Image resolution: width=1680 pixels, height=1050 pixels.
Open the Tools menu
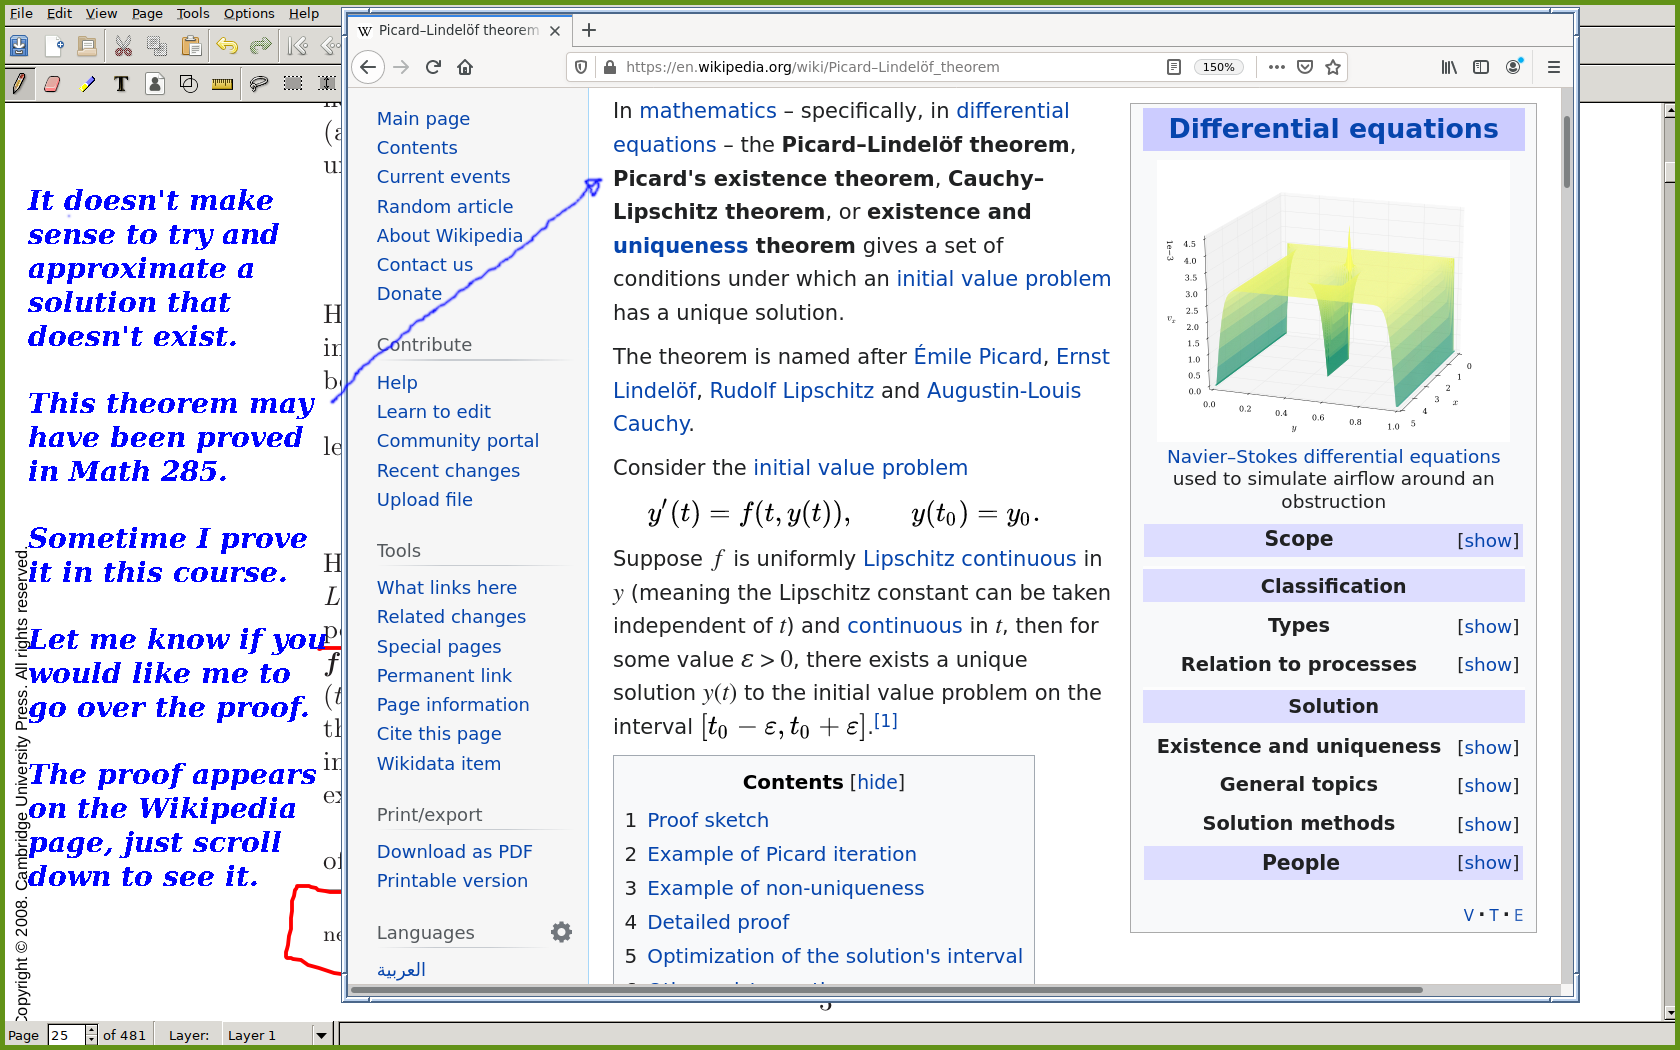193,13
